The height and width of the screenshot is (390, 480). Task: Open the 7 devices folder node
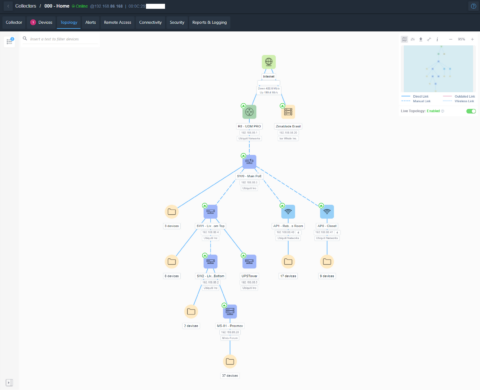point(191,311)
